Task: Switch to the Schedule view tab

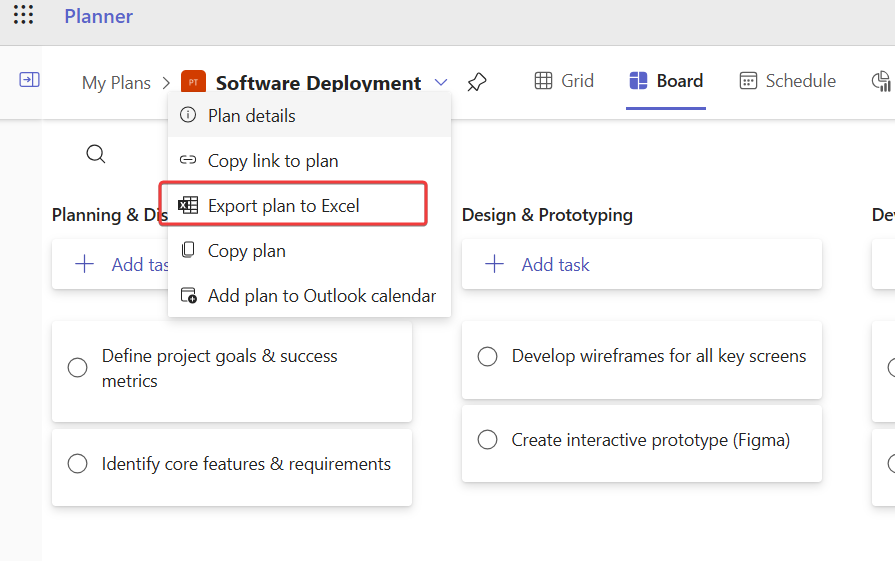Action: [x=787, y=81]
